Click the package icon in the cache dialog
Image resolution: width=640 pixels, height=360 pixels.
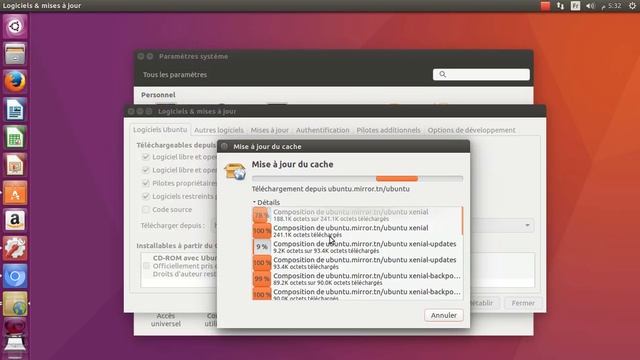235,171
